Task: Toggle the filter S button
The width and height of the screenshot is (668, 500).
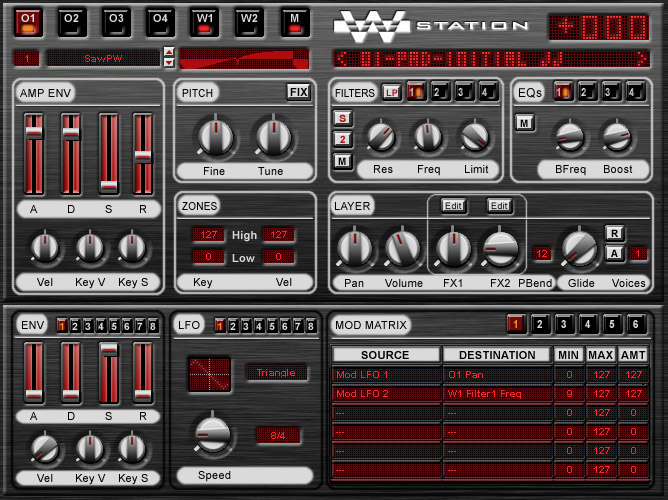Action: 343,118
